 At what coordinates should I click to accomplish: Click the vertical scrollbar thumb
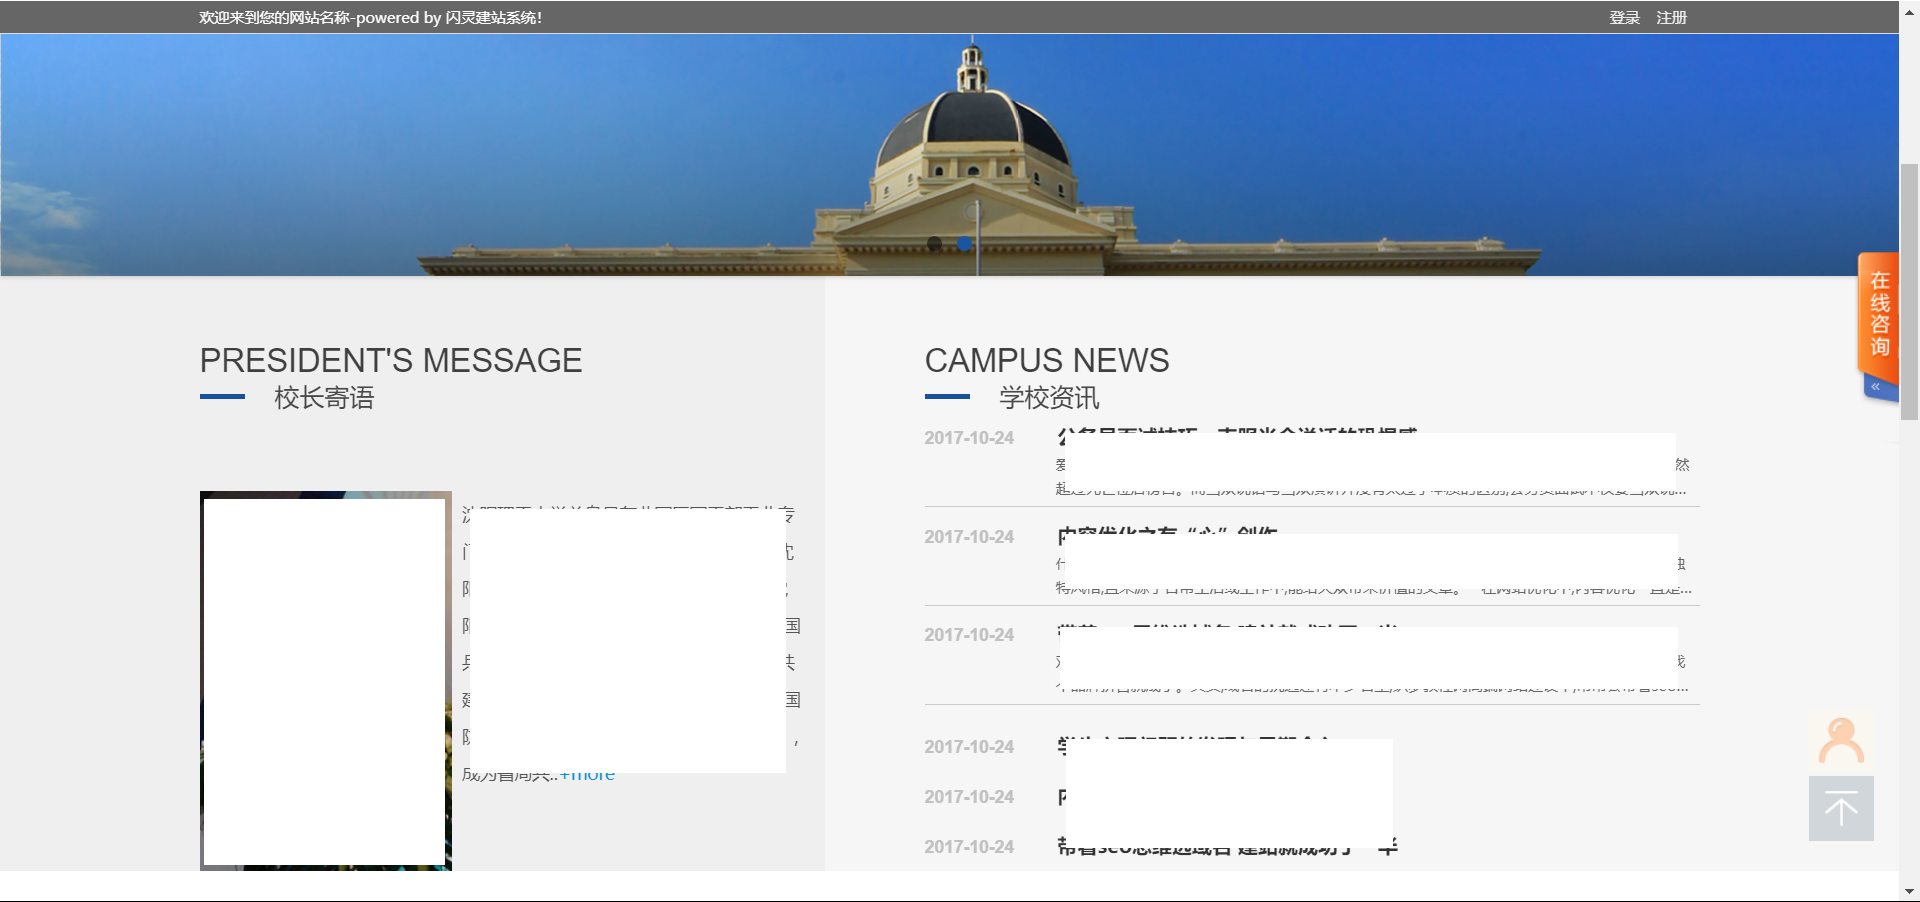(x=1909, y=290)
